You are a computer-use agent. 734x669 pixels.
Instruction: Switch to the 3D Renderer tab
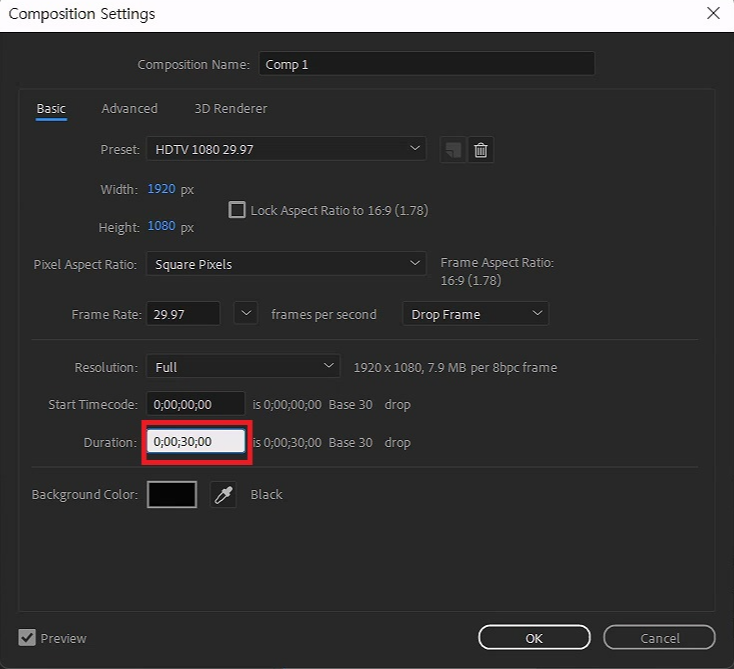[231, 109]
